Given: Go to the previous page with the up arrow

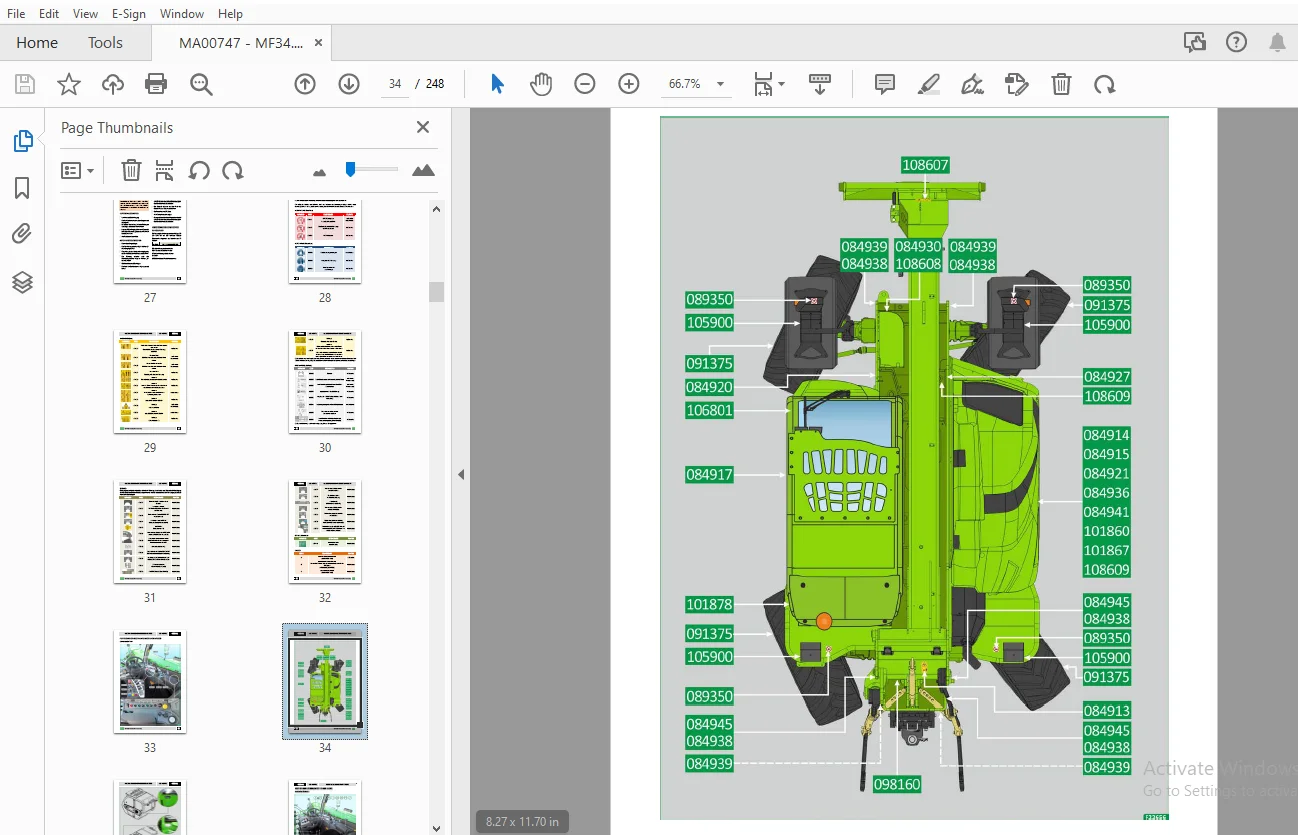Looking at the screenshot, I should point(305,84).
